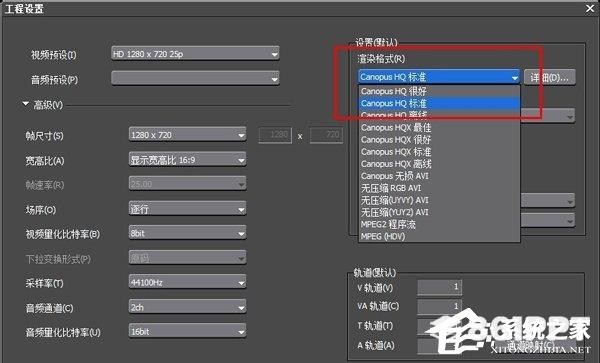Click the frame width field showing 1280
This screenshot has height=363, width=600.
276,135
